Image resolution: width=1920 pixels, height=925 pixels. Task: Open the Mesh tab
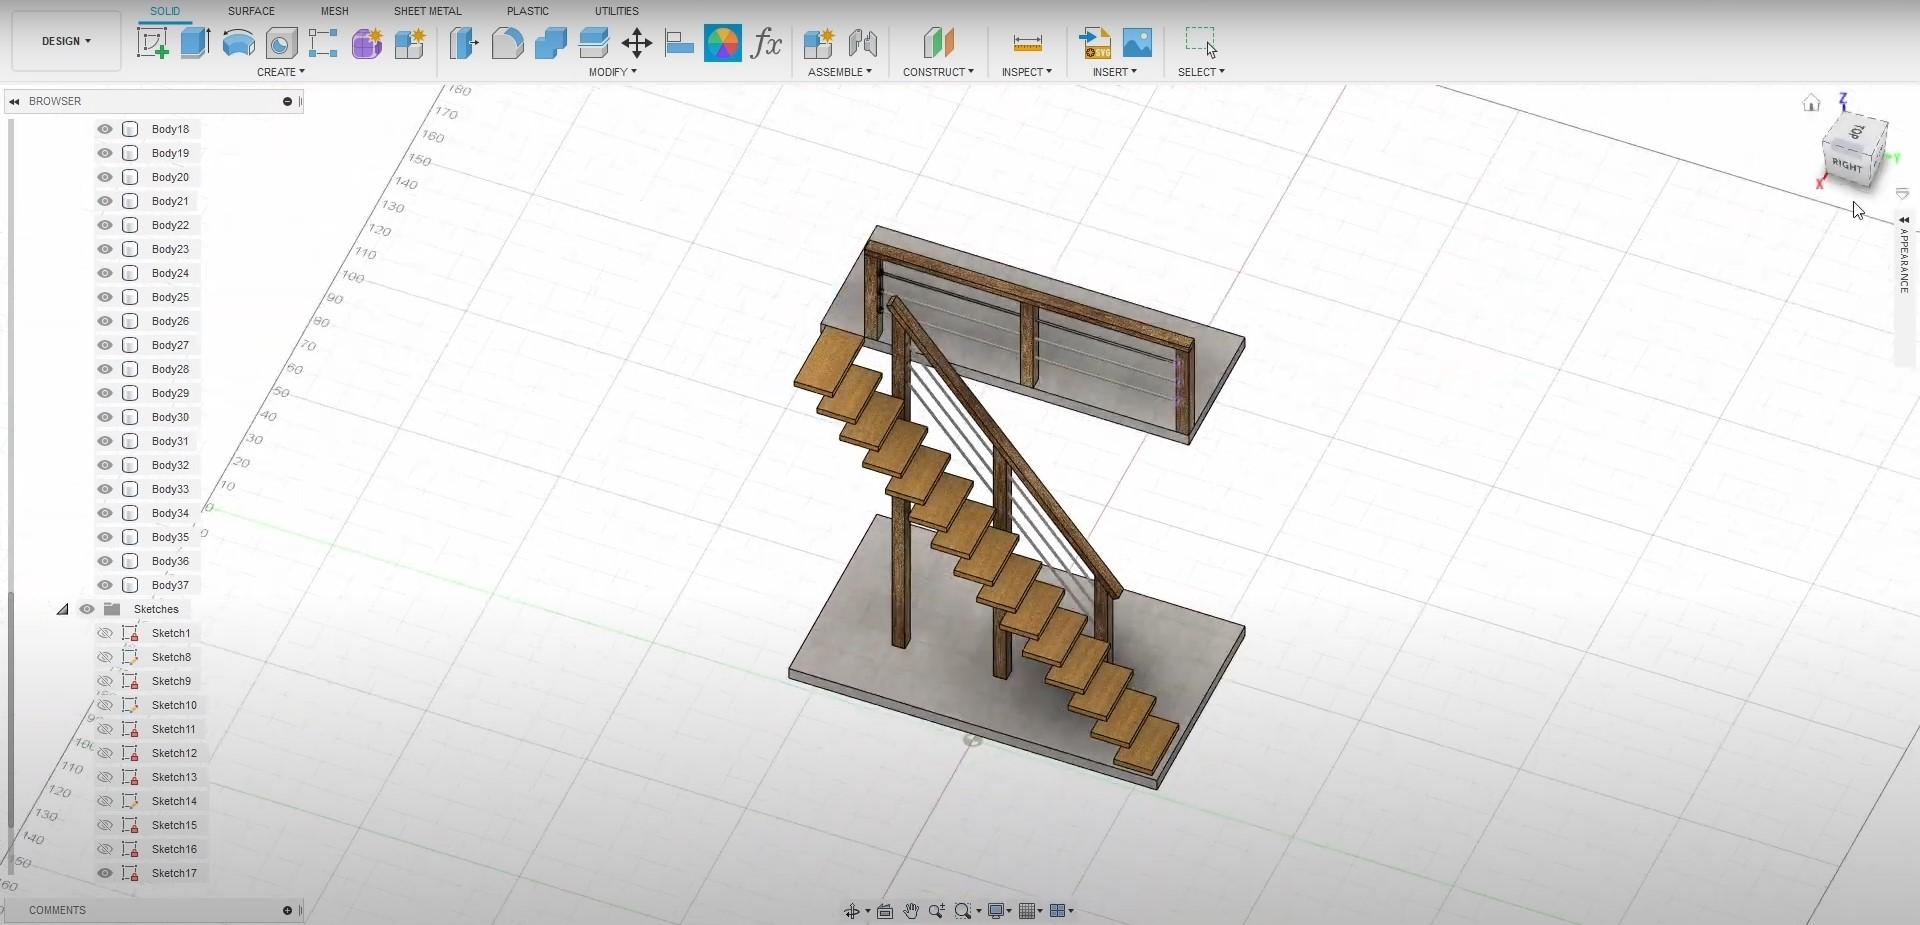(x=334, y=11)
